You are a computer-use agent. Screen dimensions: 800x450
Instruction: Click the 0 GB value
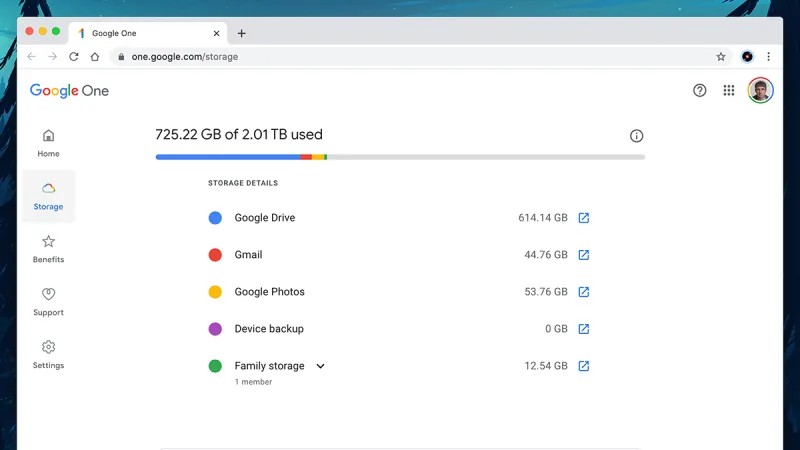[x=556, y=329]
